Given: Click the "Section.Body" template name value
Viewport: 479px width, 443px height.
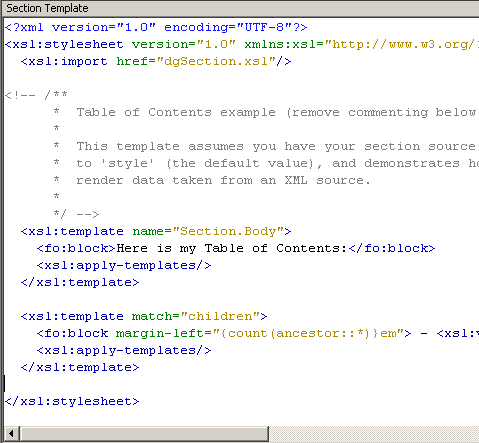Looking at the screenshot, I should tap(229, 231).
